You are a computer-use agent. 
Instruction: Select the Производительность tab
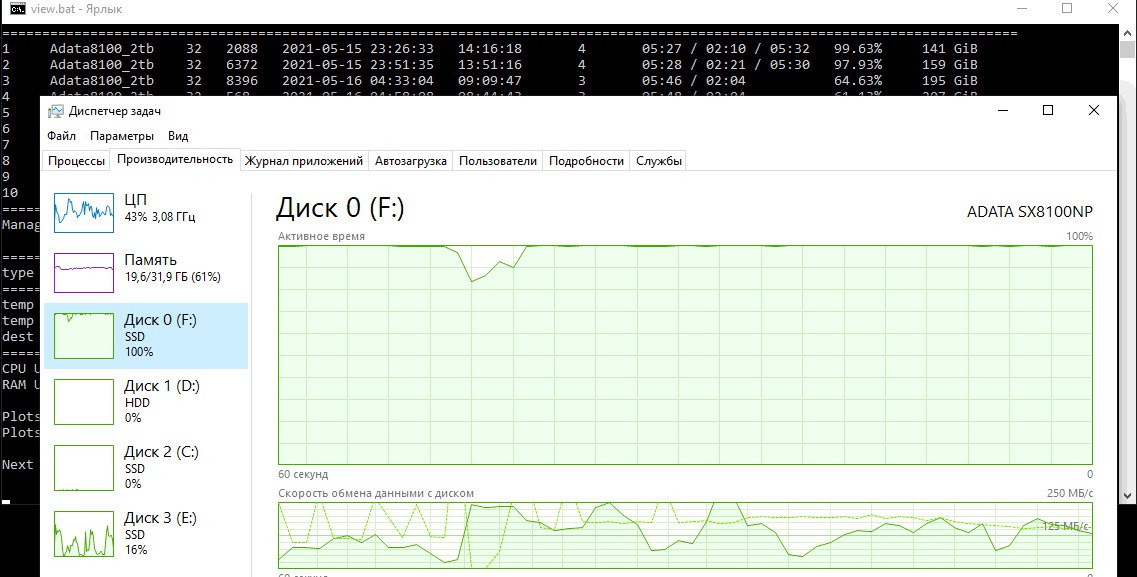point(175,159)
